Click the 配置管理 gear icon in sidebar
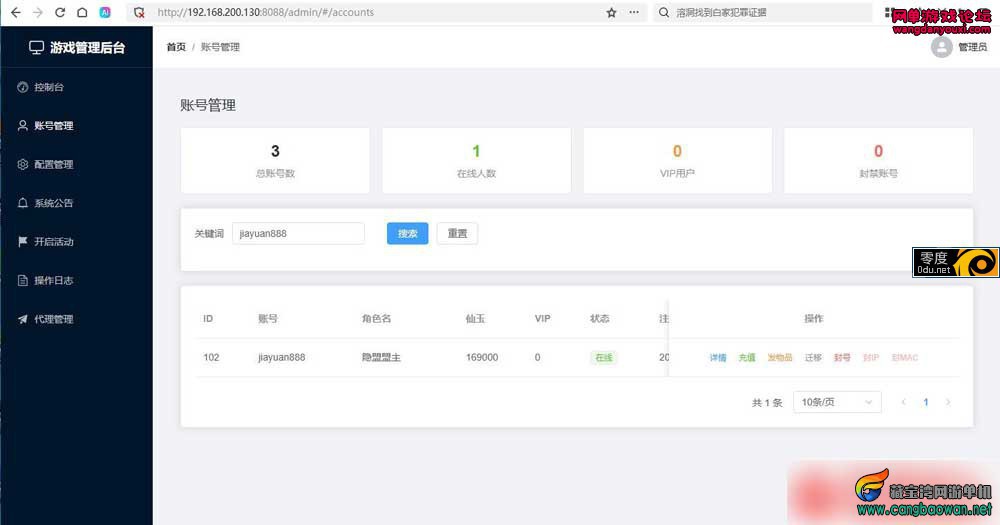This screenshot has width=1000, height=525. tap(22, 165)
